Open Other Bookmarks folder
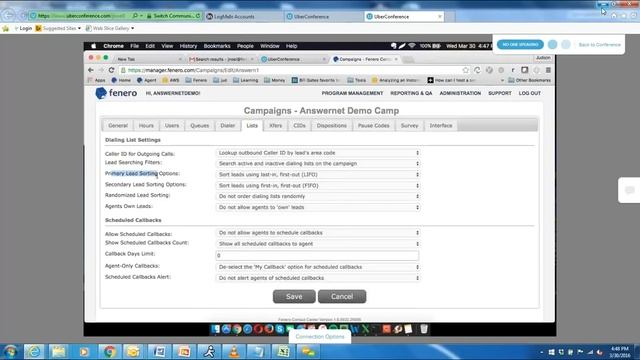This screenshot has height=360, width=640. click(x=529, y=80)
